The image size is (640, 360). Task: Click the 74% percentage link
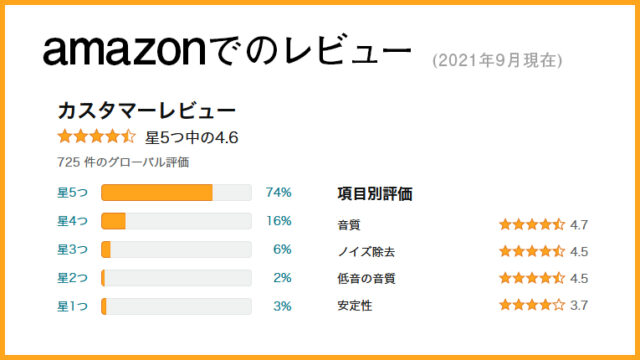tap(278, 192)
